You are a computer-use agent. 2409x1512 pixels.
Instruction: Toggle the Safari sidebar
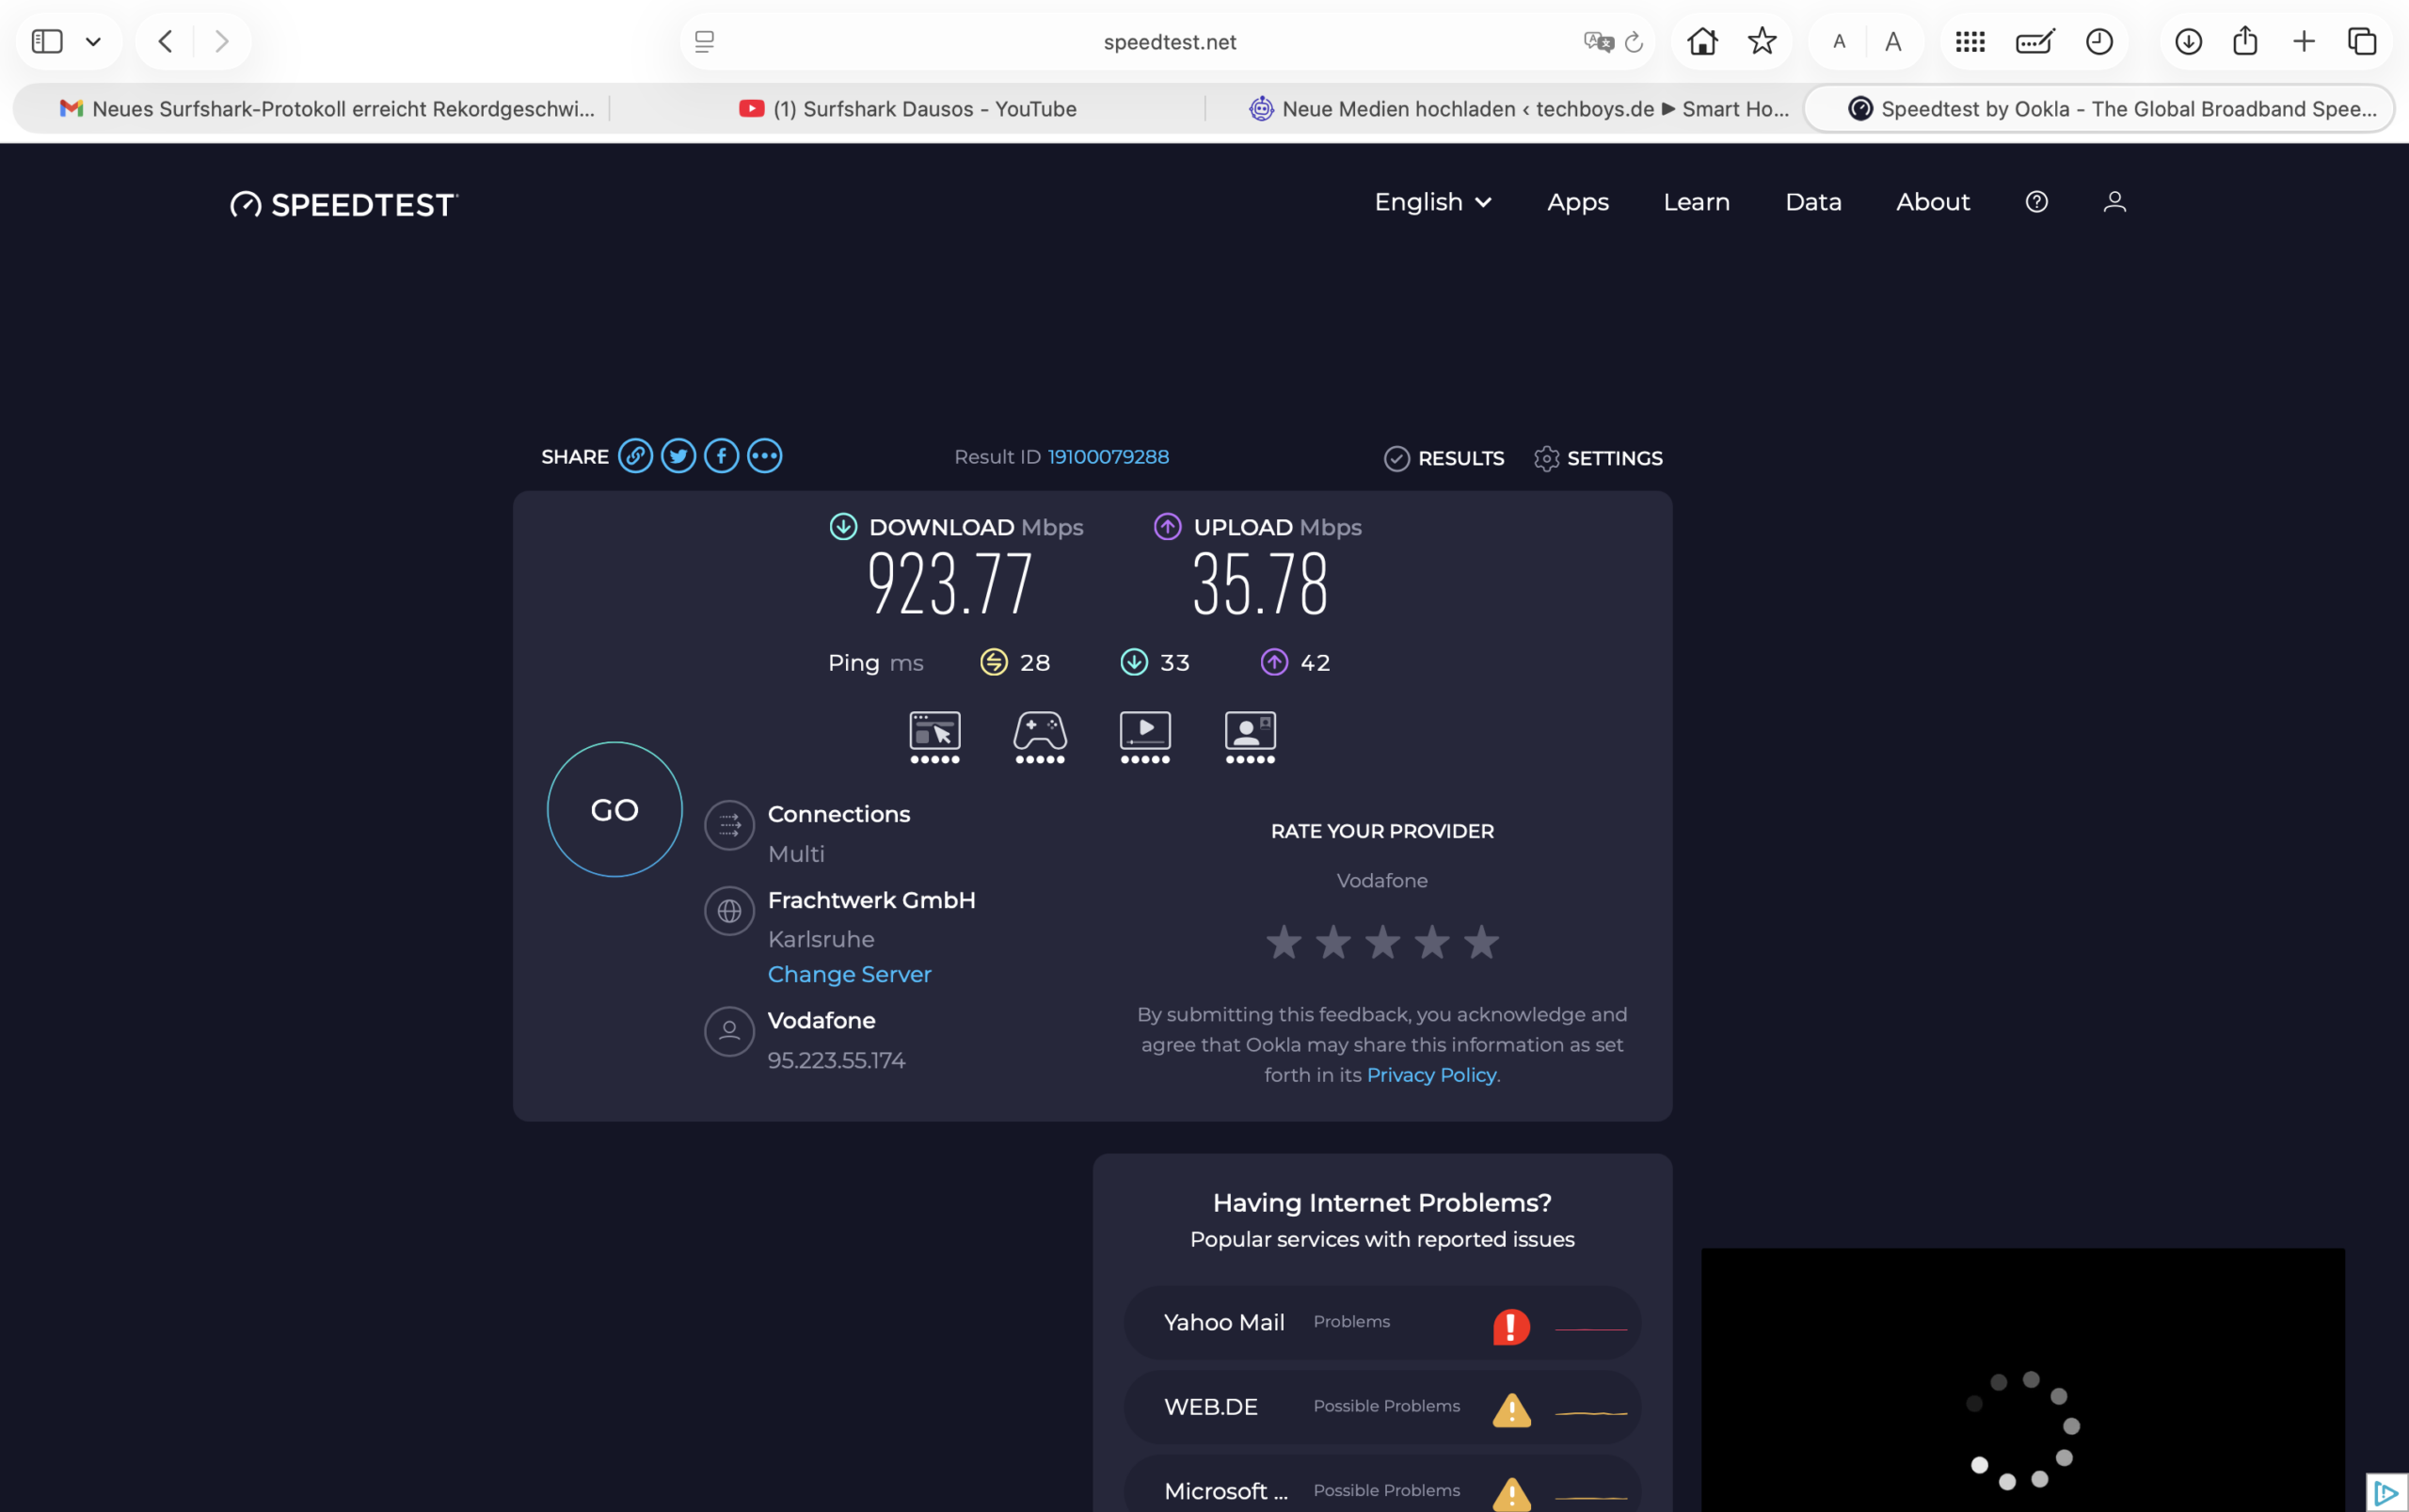click(x=47, y=41)
